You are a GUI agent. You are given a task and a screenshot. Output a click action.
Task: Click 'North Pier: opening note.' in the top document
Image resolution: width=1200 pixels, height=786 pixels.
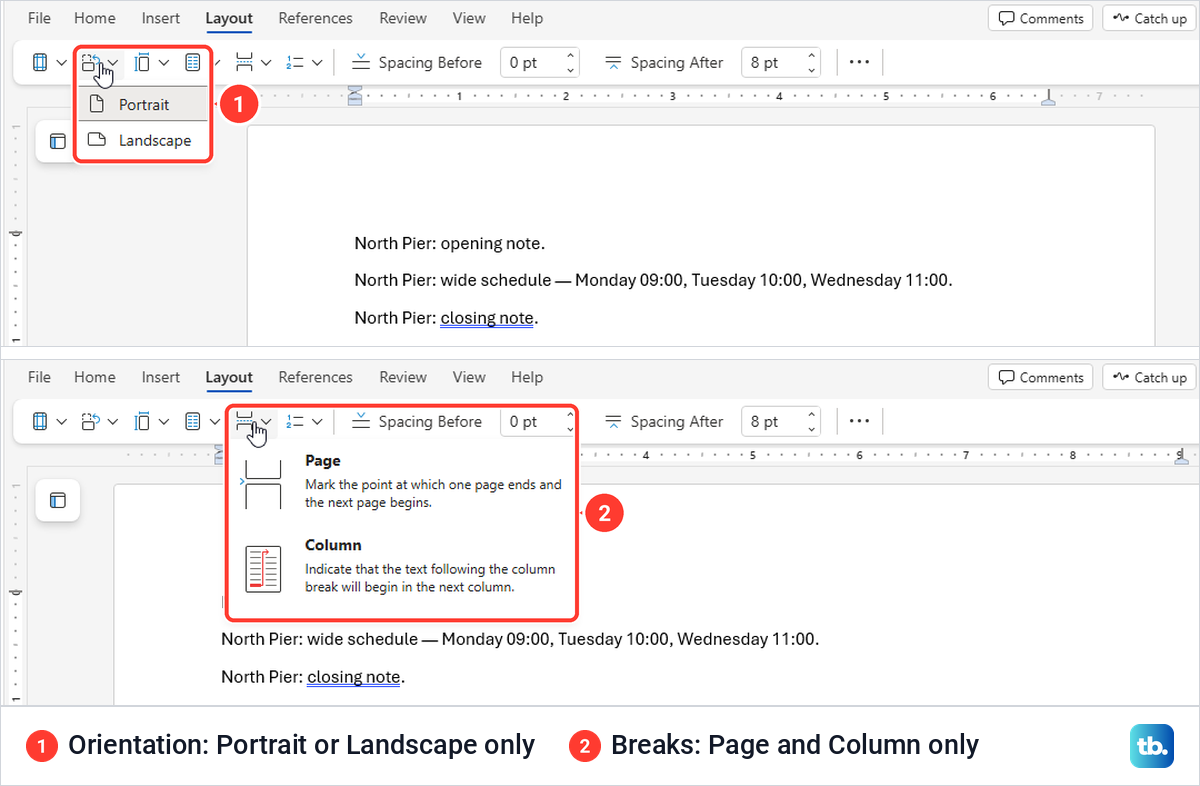450,243
